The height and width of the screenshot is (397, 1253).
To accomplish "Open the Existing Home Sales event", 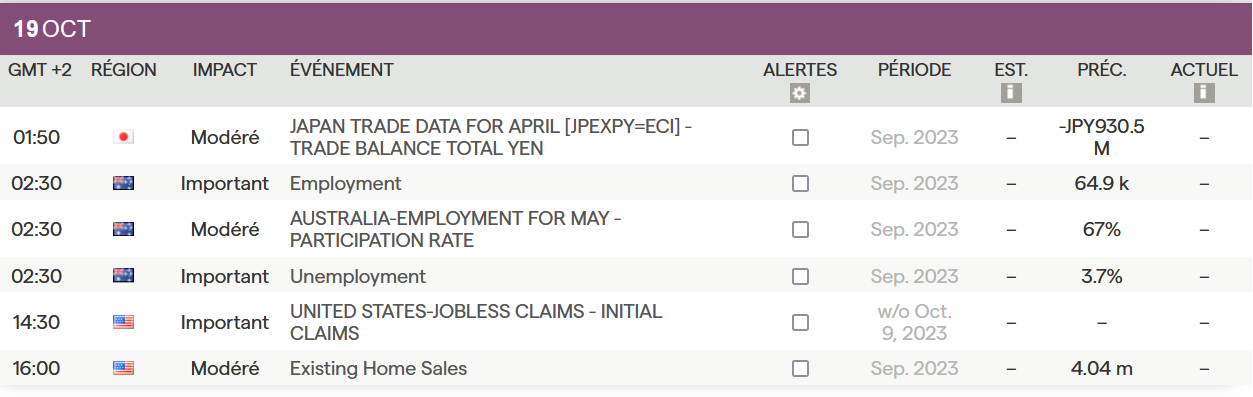I will click(378, 368).
